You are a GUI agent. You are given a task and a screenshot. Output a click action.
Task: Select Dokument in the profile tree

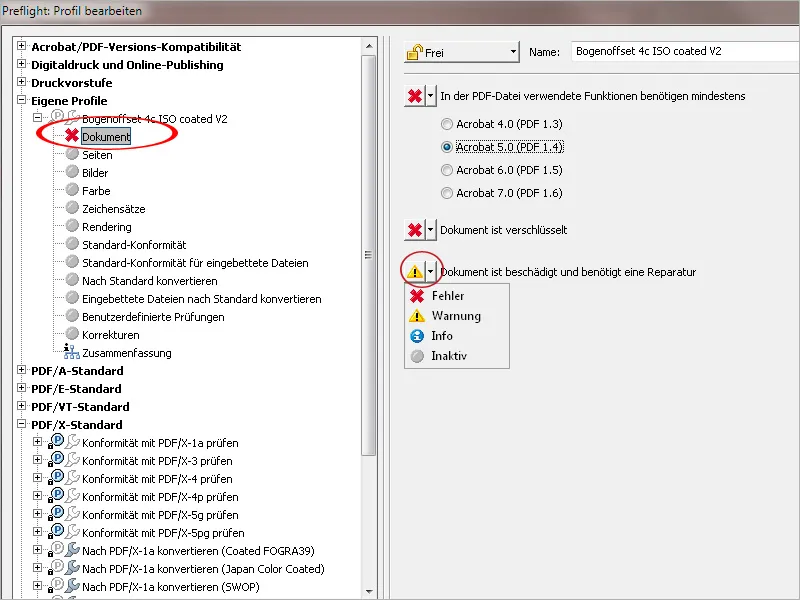[x=106, y=137]
